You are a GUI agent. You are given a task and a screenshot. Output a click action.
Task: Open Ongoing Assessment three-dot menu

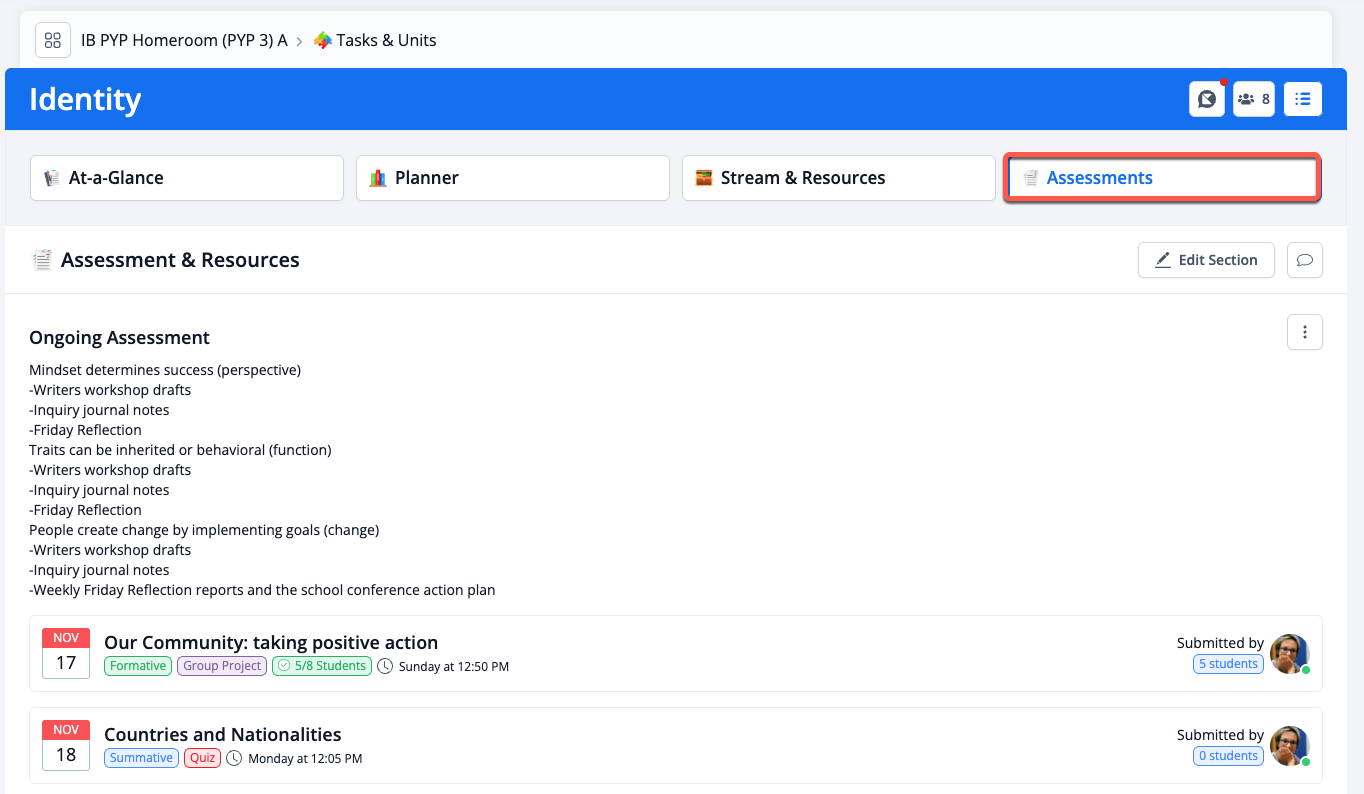(x=1304, y=332)
